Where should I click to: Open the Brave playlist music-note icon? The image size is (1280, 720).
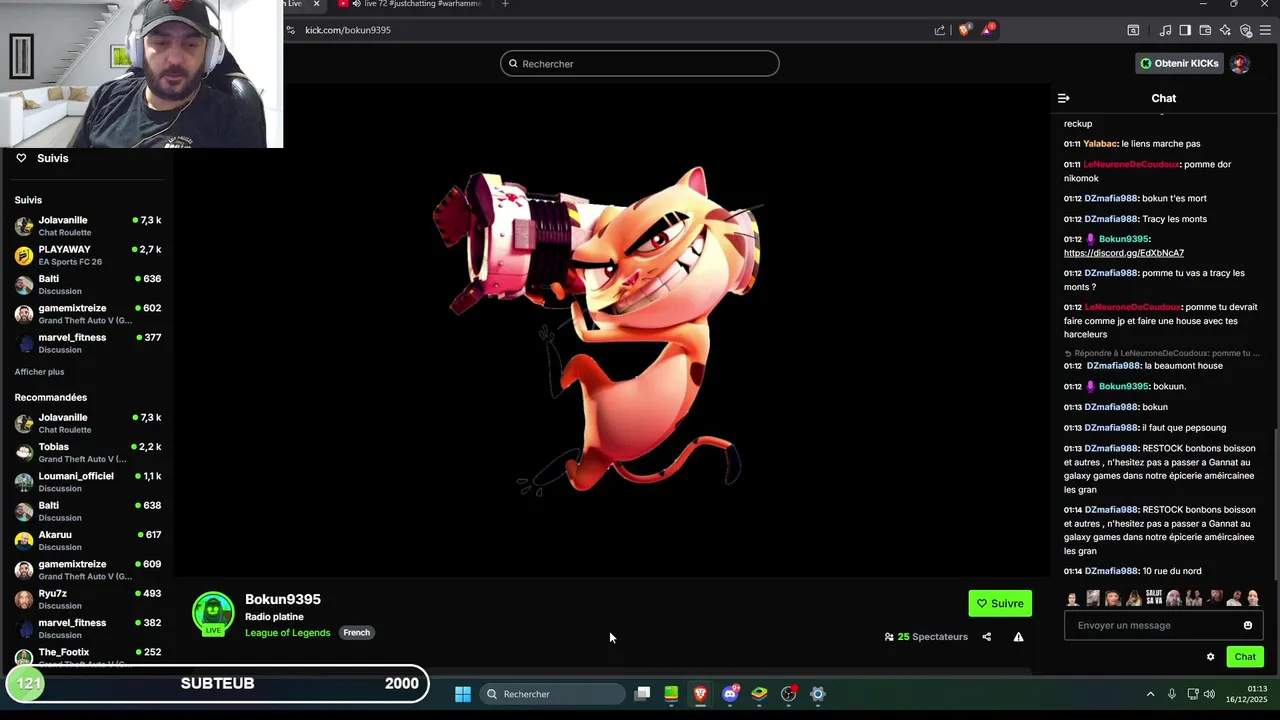pos(1165,30)
